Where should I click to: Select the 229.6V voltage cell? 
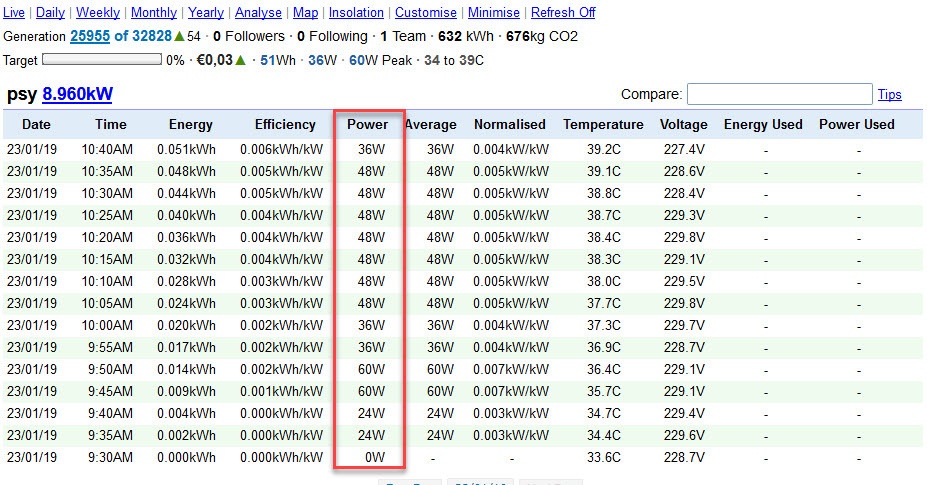(x=684, y=435)
